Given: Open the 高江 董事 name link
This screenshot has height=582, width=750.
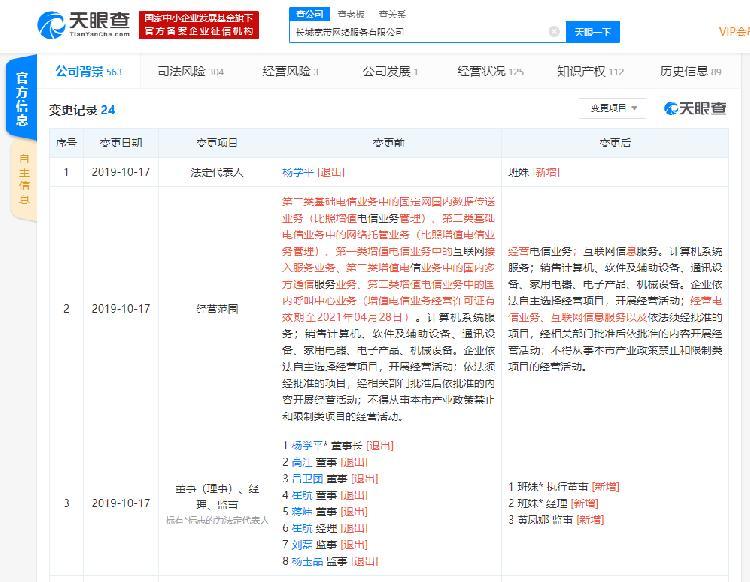Looking at the screenshot, I should click(x=302, y=462).
